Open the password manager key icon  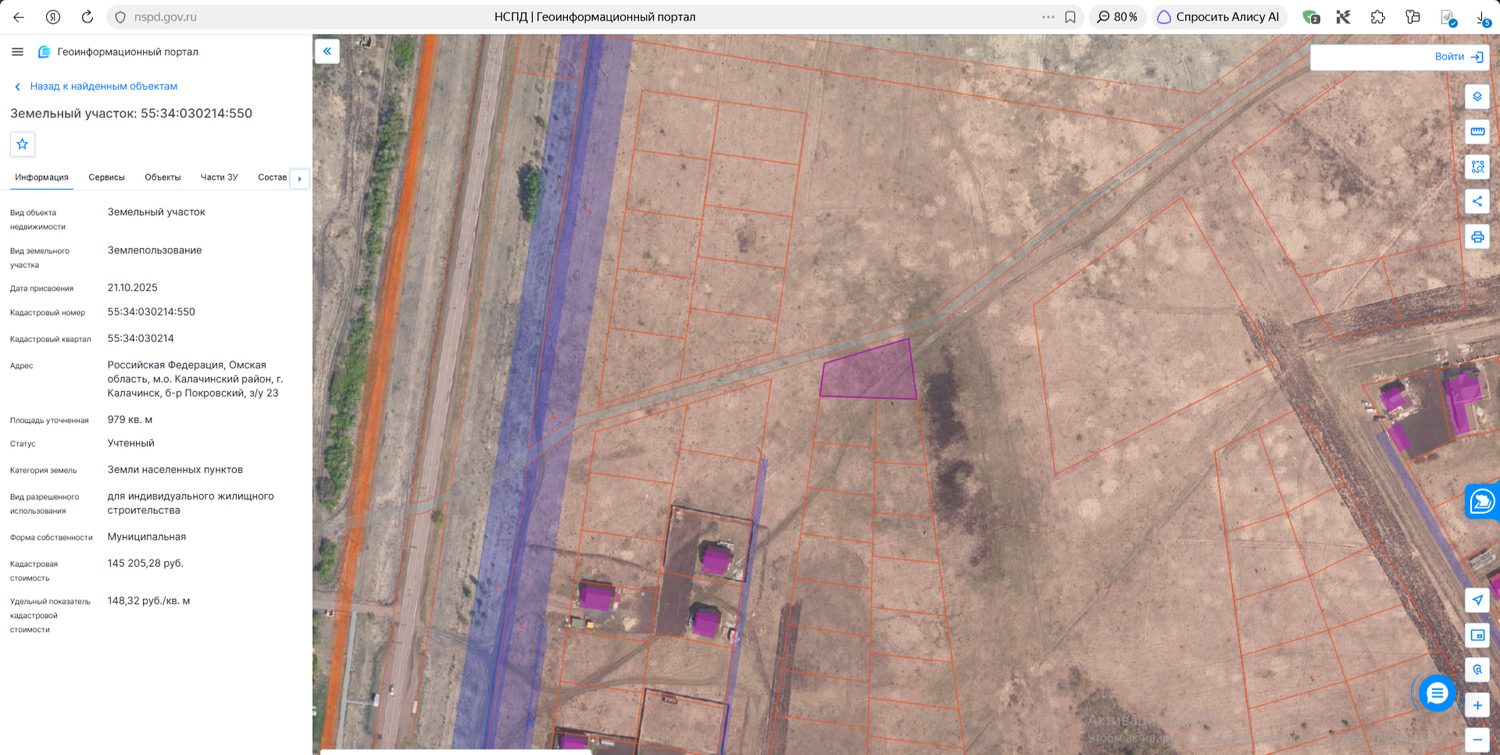pos(1412,17)
